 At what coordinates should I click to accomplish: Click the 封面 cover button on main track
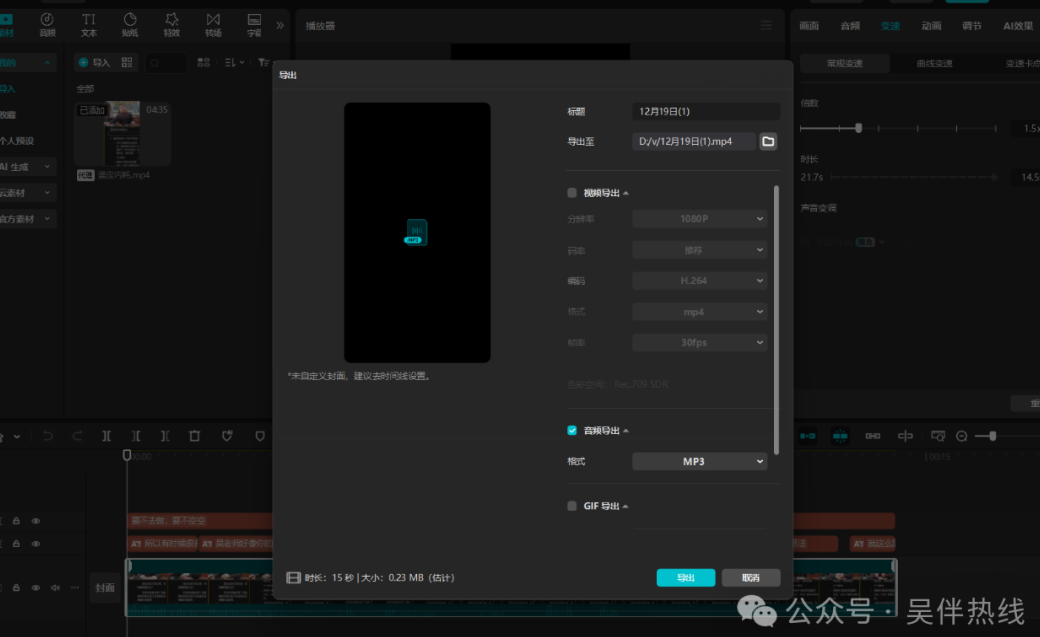coord(105,588)
